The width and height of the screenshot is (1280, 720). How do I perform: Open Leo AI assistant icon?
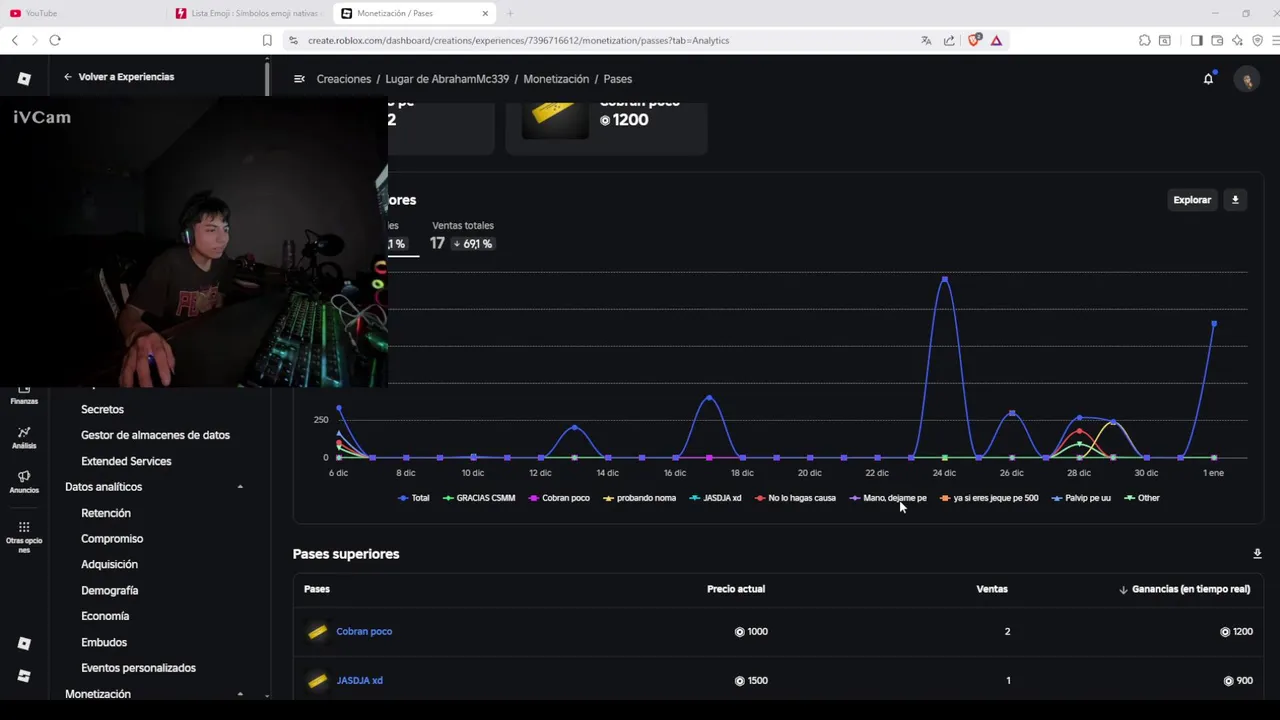click(1238, 40)
